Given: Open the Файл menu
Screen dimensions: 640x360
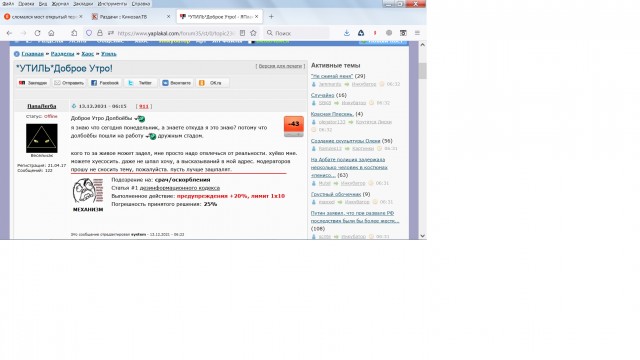Looking at the screenshot, I should coord(8,4).
